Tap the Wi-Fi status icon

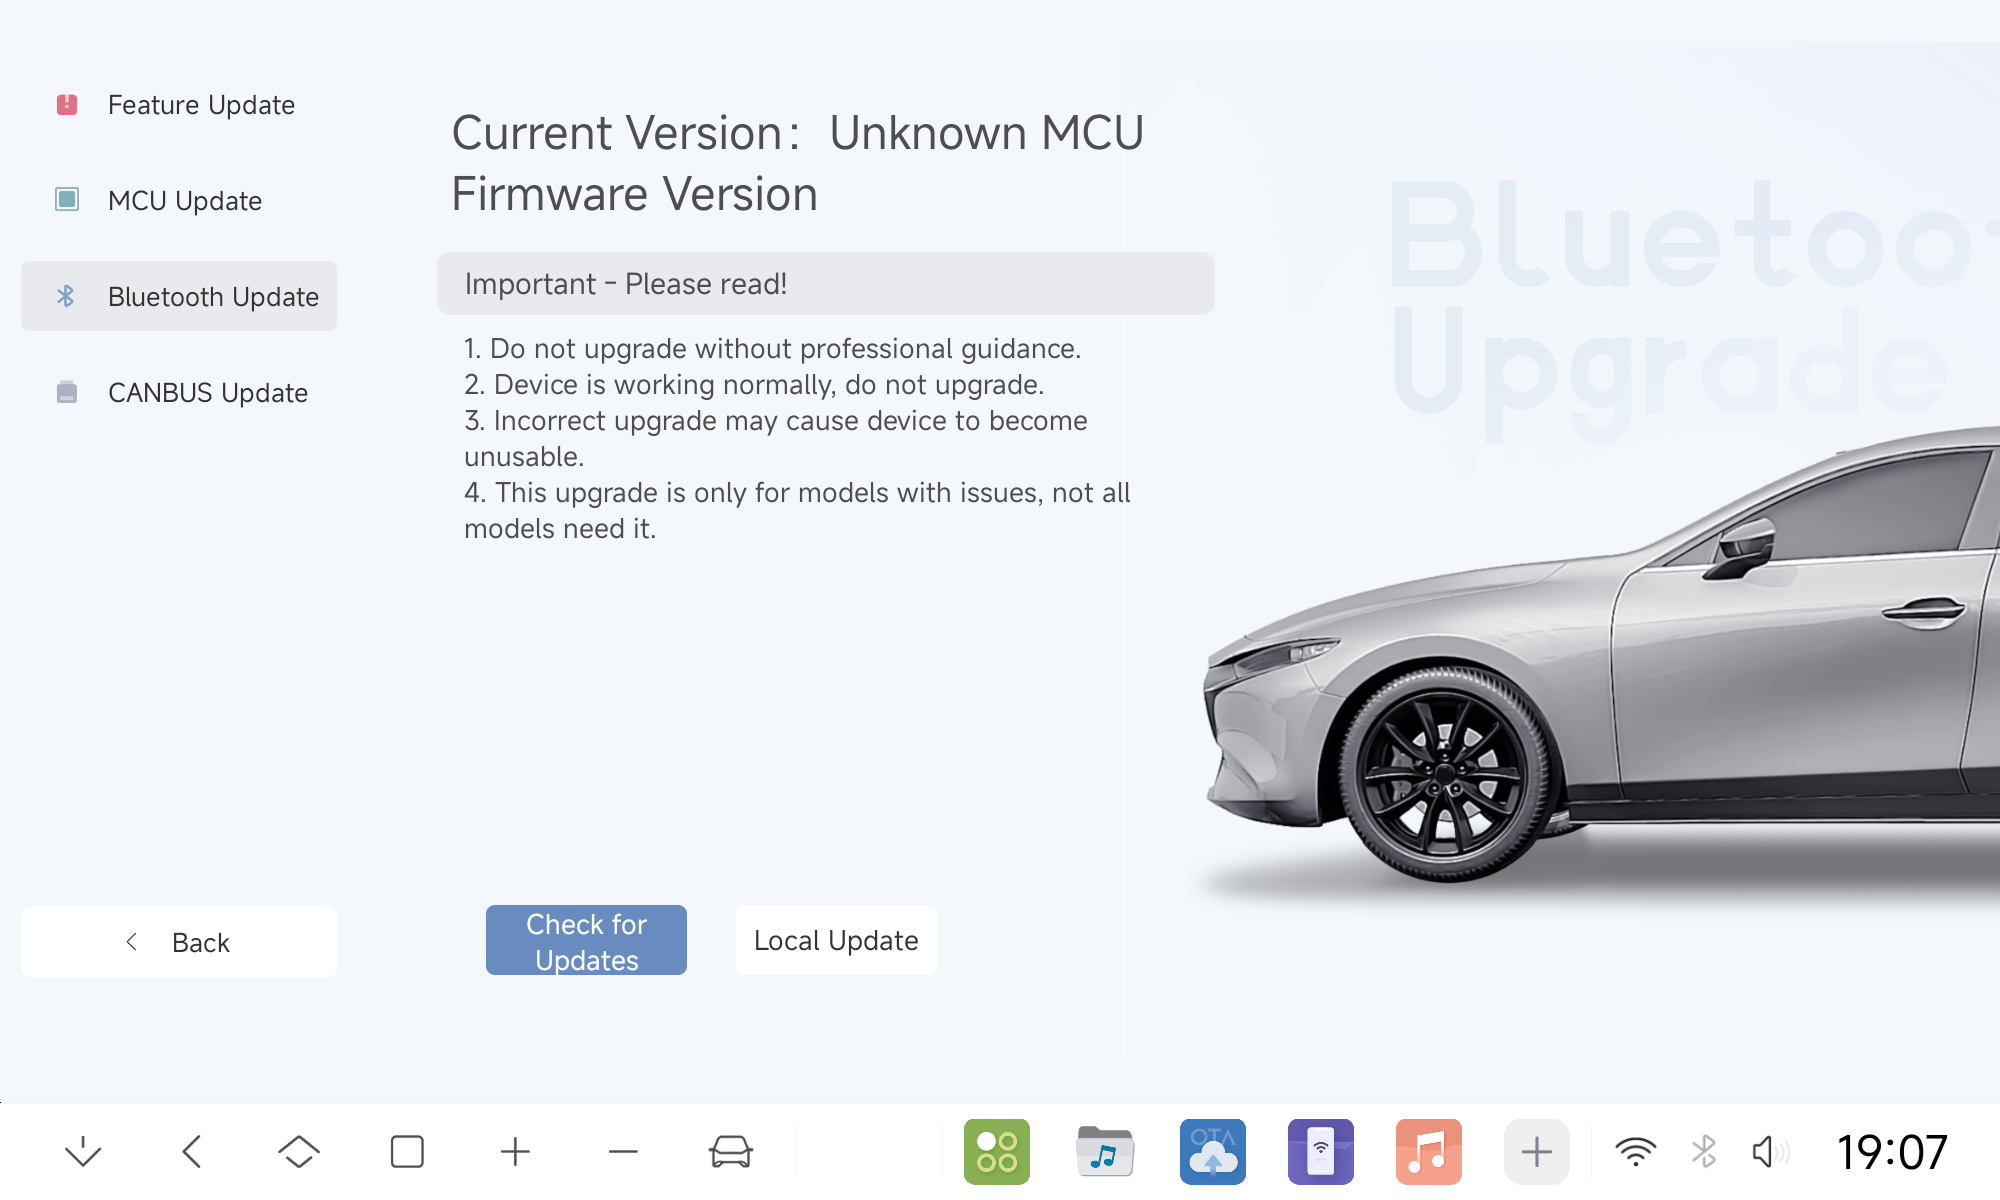point(1636,1152)
